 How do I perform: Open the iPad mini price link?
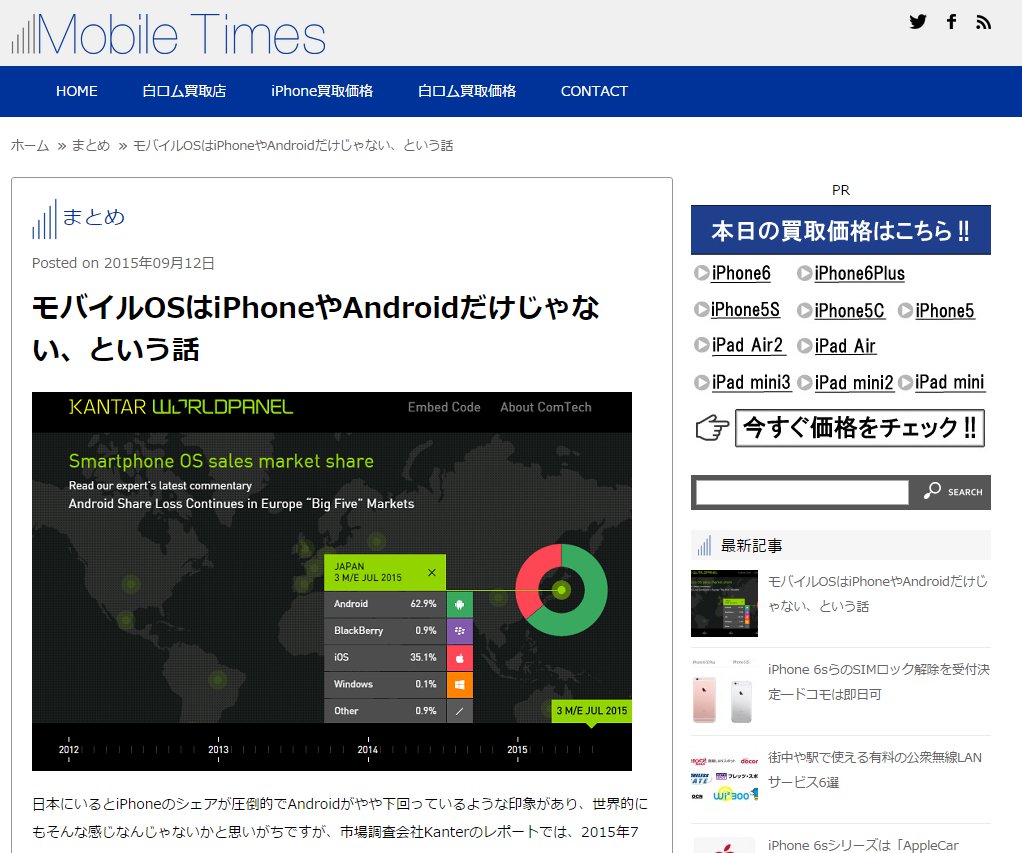(x=942, y=382)
